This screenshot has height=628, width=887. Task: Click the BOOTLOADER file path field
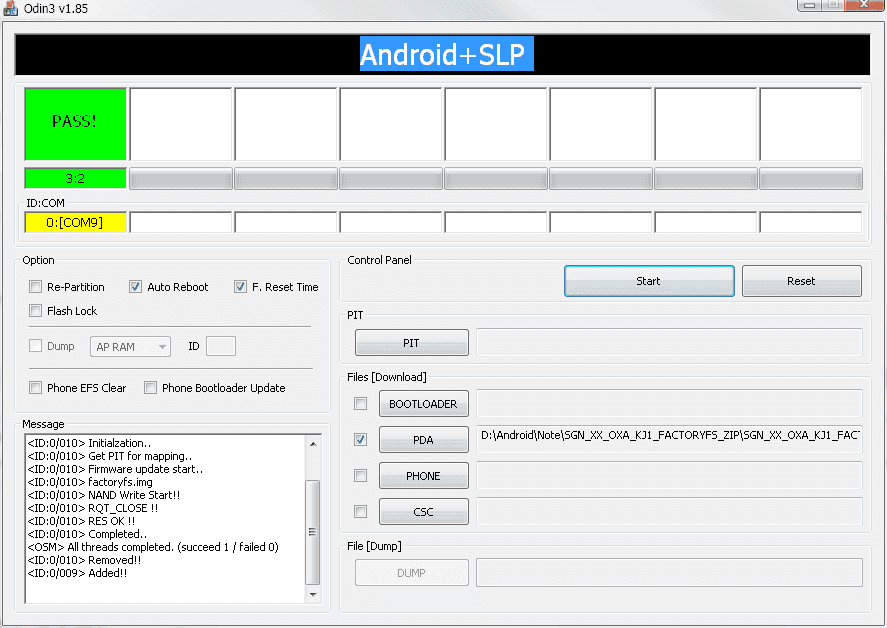tap(669, 403)
